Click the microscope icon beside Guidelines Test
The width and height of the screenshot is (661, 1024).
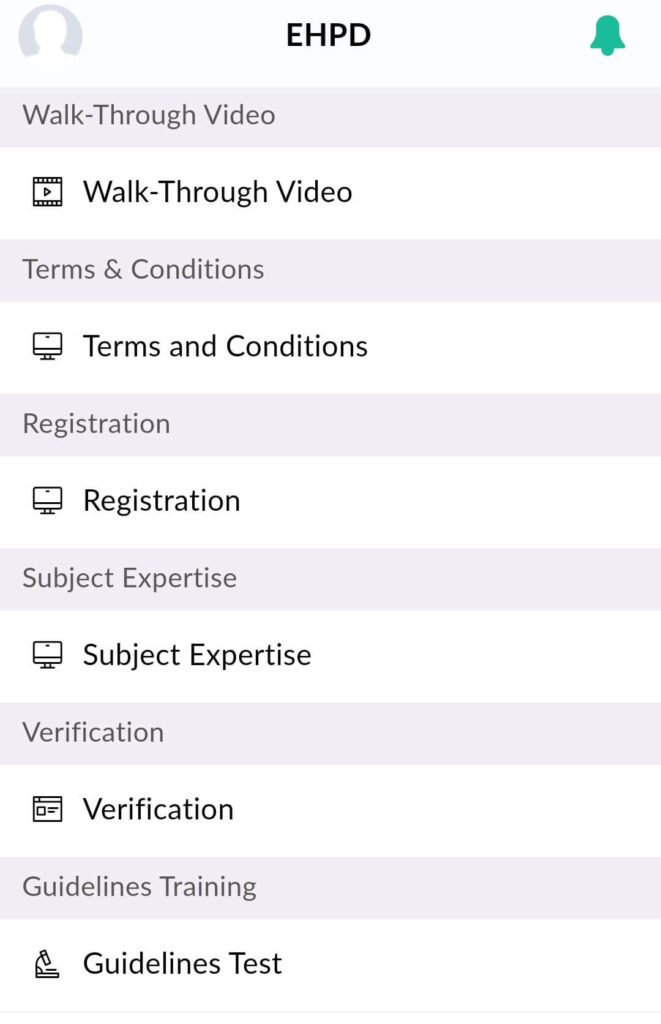(46, 964)
